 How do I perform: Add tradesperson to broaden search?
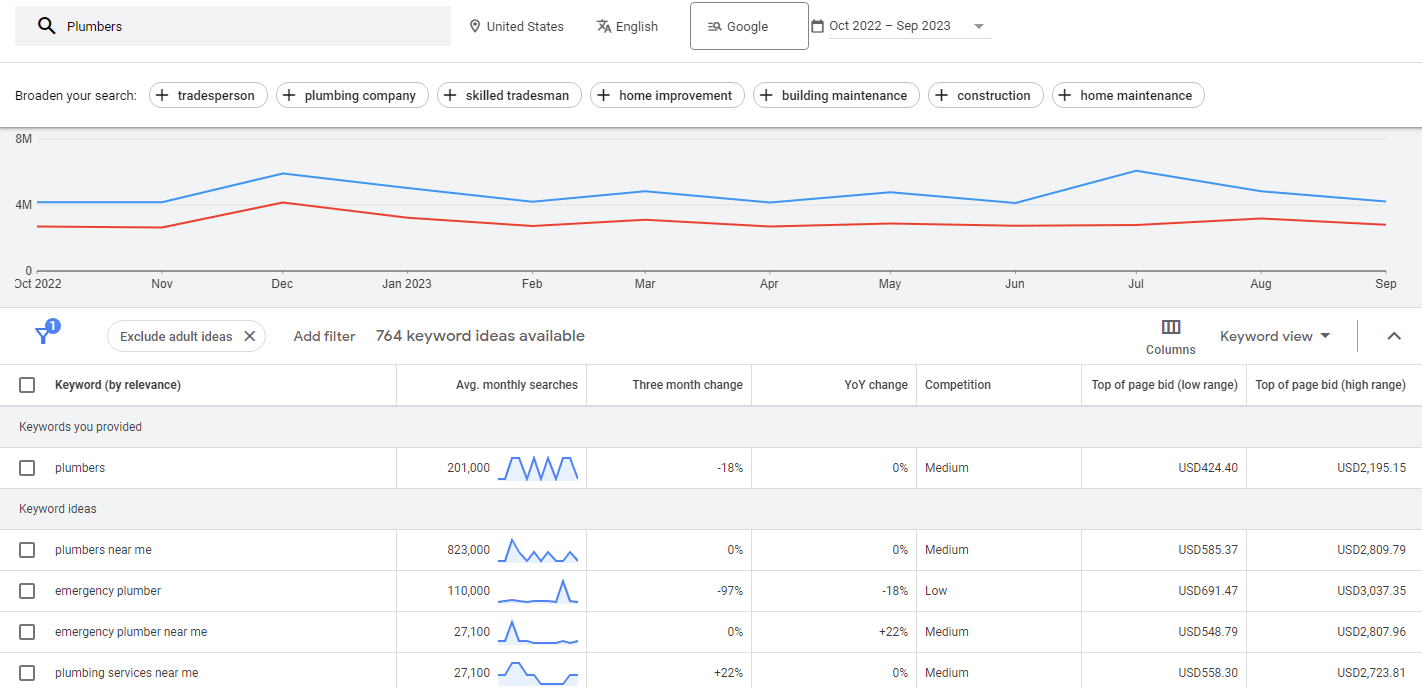(209, 95)
